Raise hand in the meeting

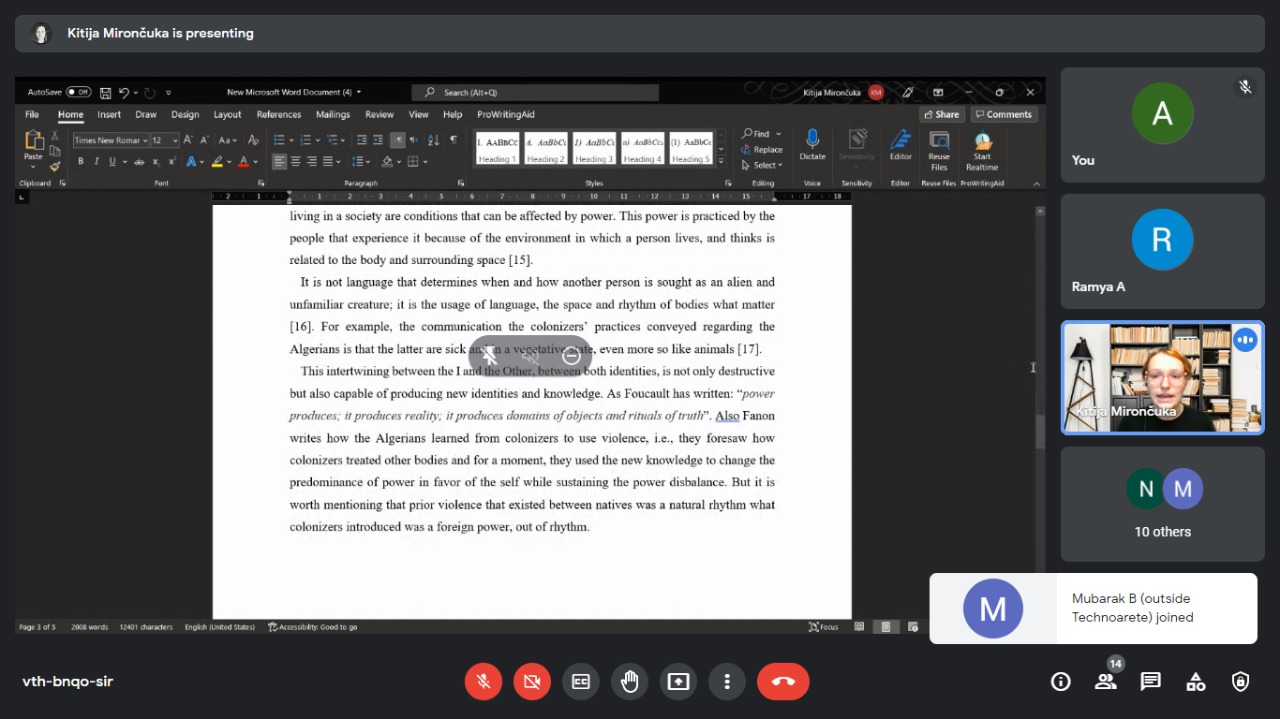[x=630, y=682]
